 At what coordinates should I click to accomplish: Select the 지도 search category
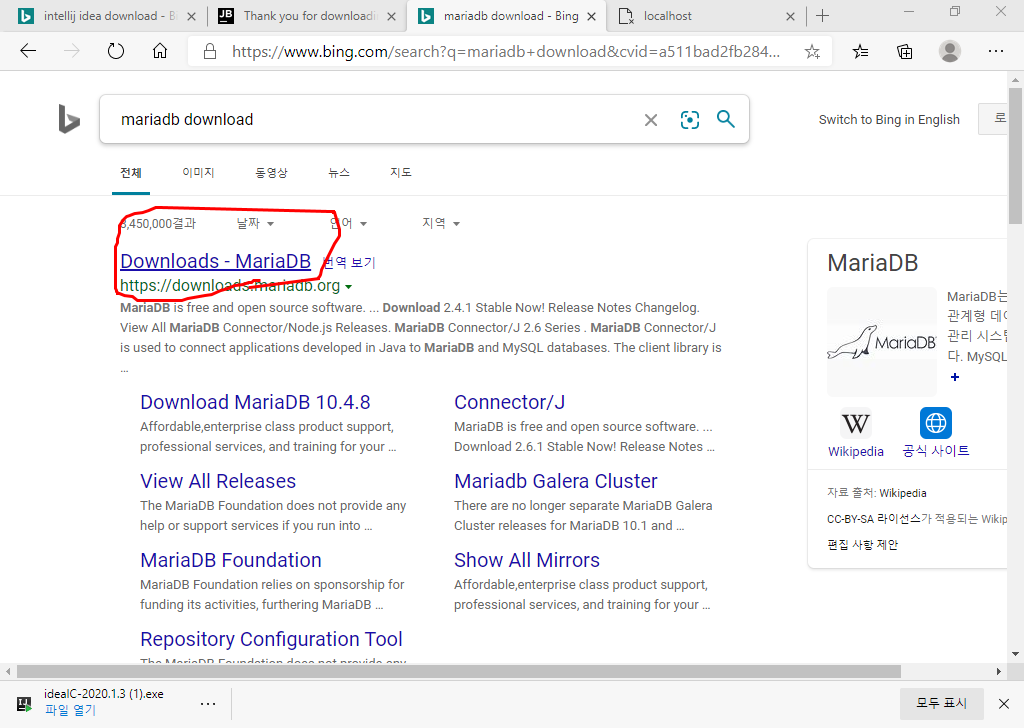point(400,172)
